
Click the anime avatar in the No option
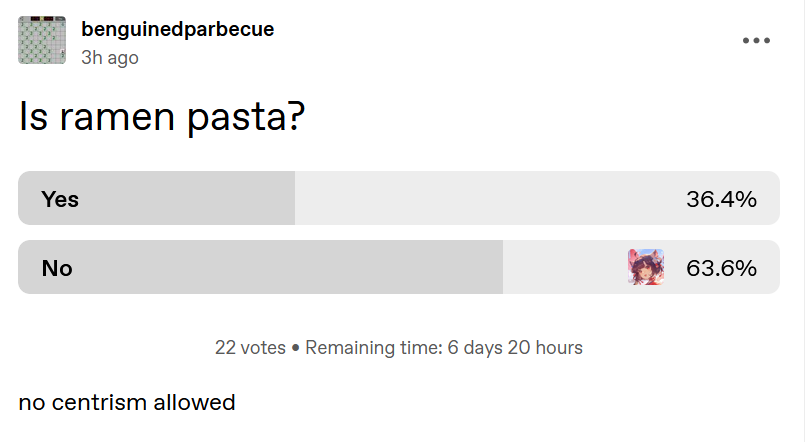tap(646, 267)
